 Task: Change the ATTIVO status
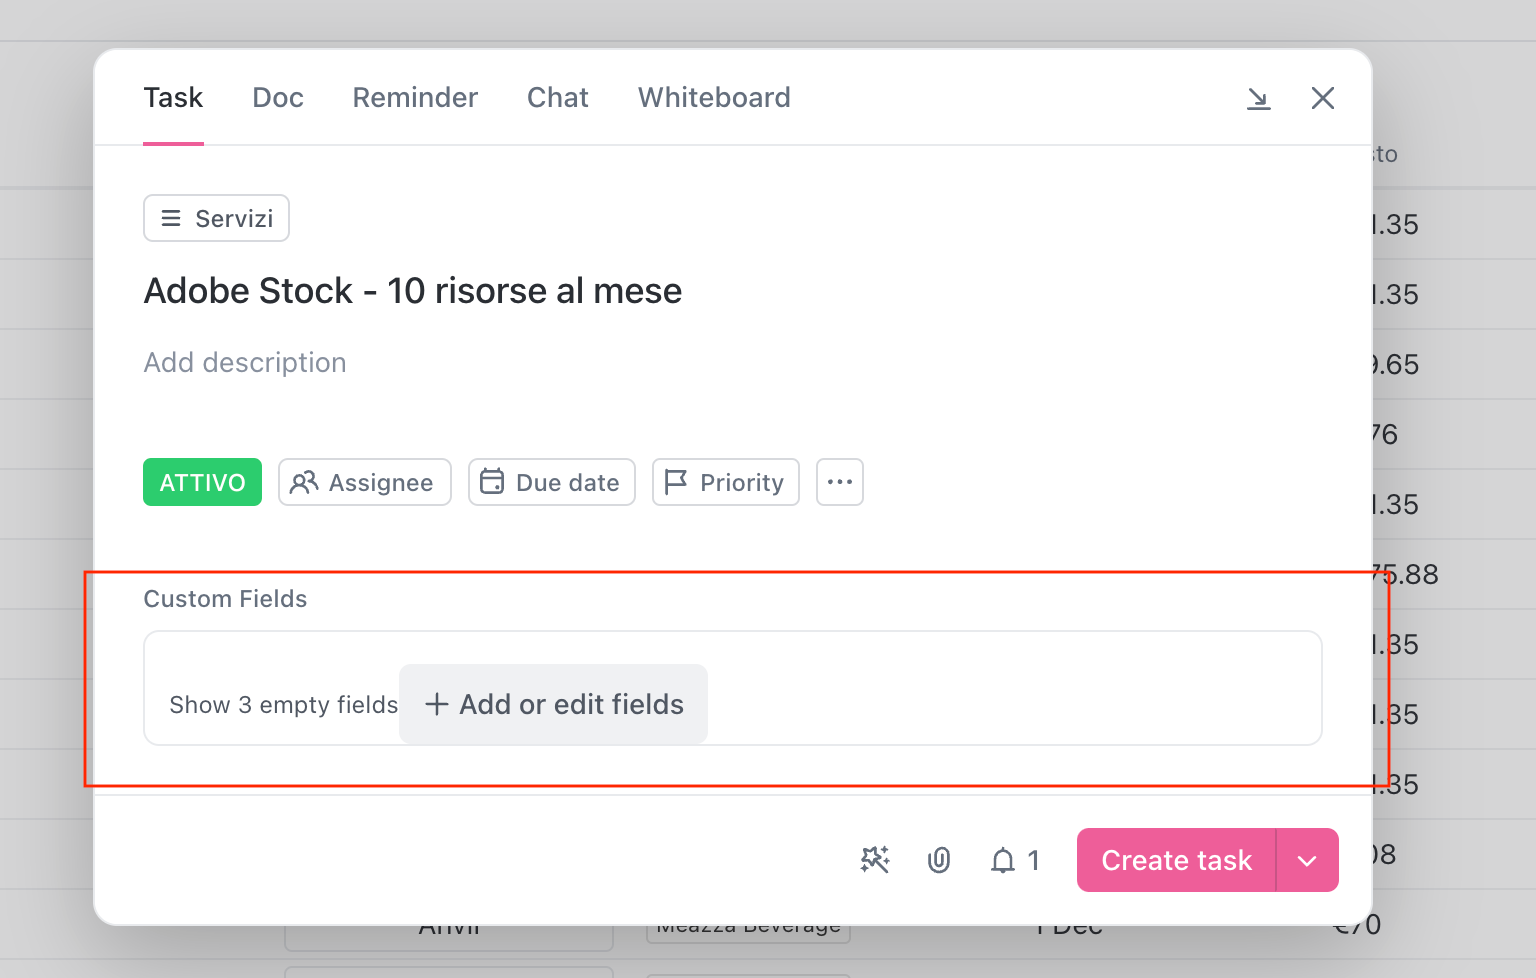[202, 482]
